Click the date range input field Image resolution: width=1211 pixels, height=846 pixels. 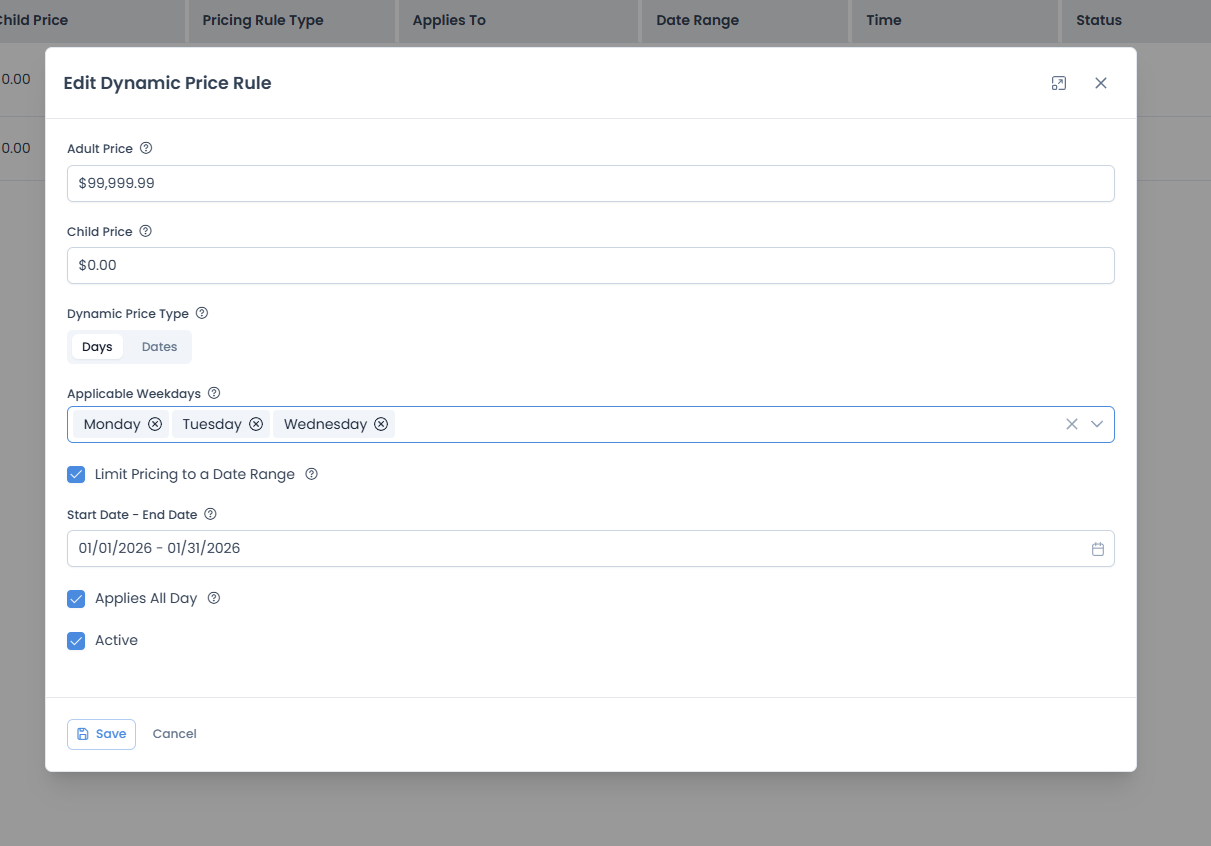coord(590,548)
